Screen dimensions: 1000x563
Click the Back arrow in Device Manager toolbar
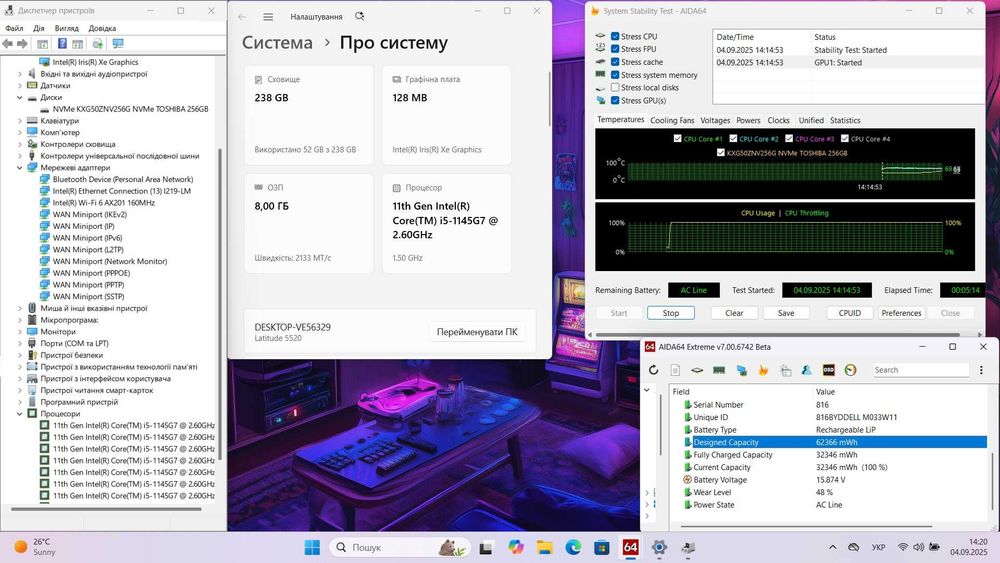pos(8,43)
